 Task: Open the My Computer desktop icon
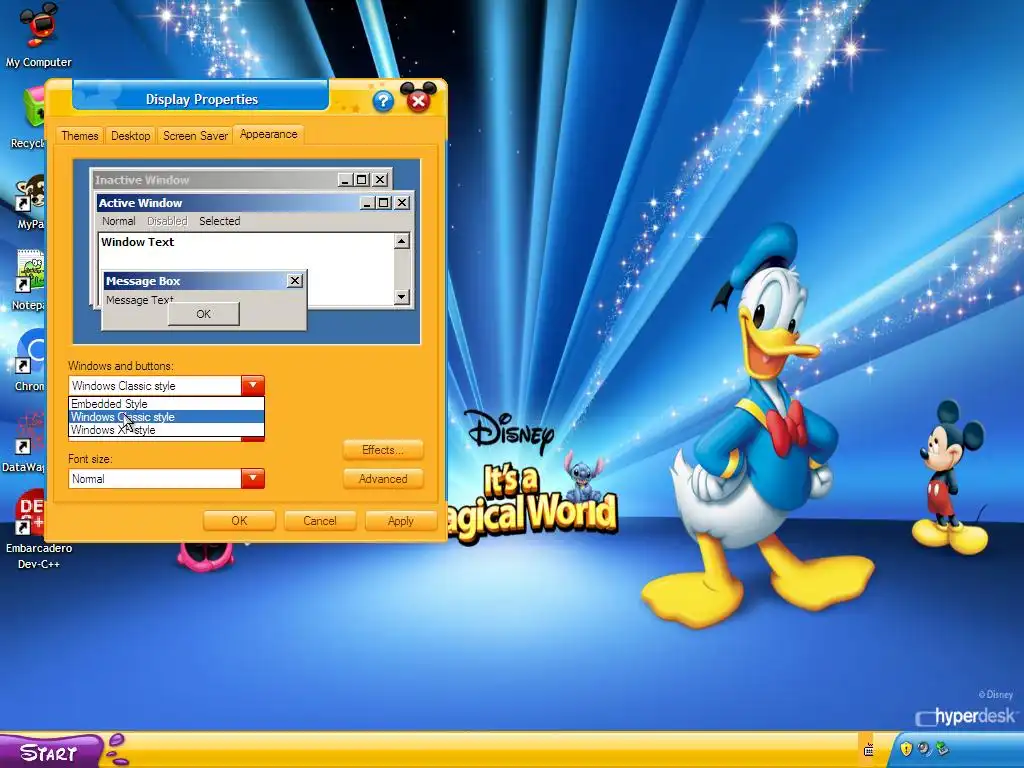pyautogui.click(x=39, y=34)
